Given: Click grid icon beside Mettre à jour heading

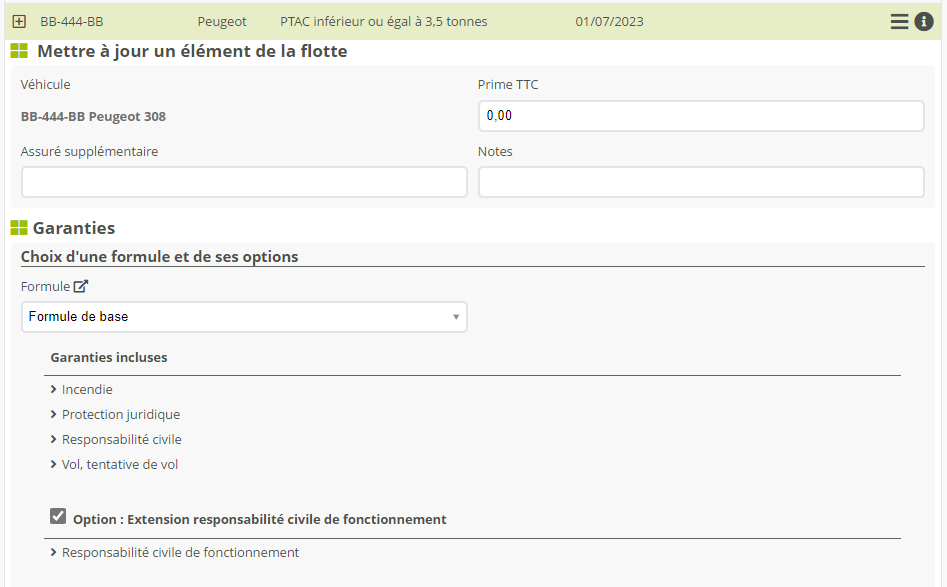Looking at the screenshot, I should (x=19, y=51).
